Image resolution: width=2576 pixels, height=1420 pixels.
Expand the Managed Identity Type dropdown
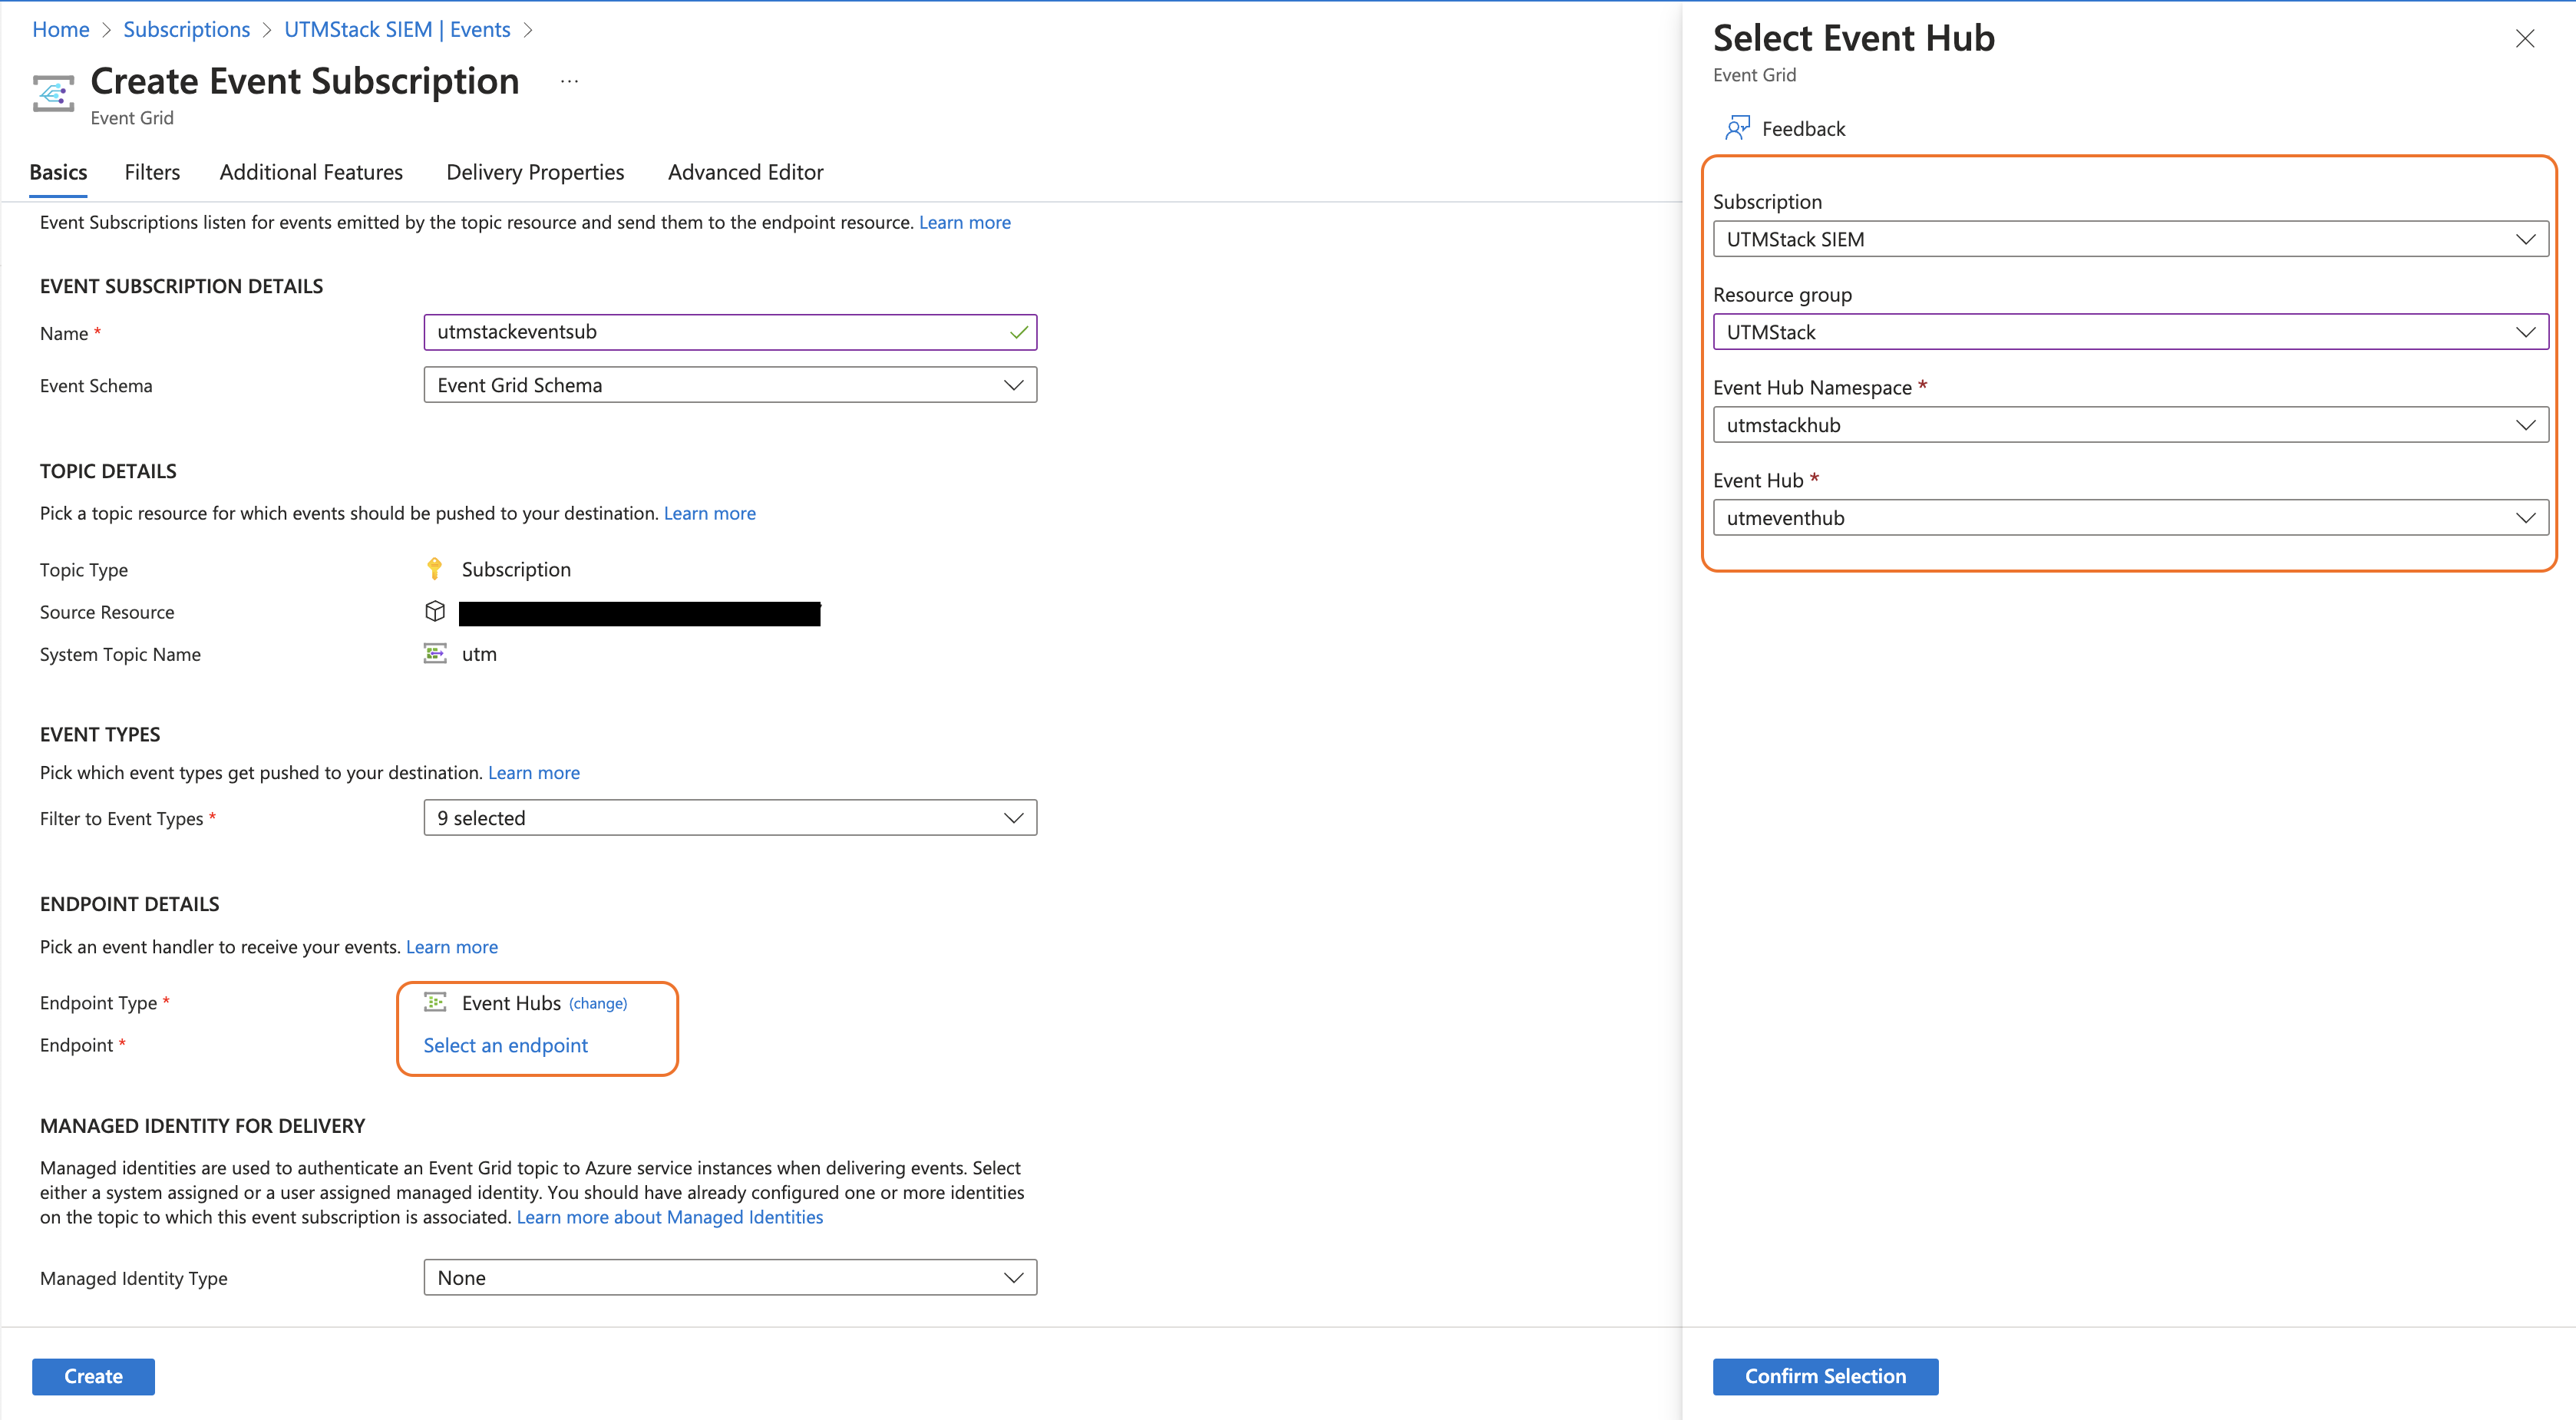point(730,1277)
